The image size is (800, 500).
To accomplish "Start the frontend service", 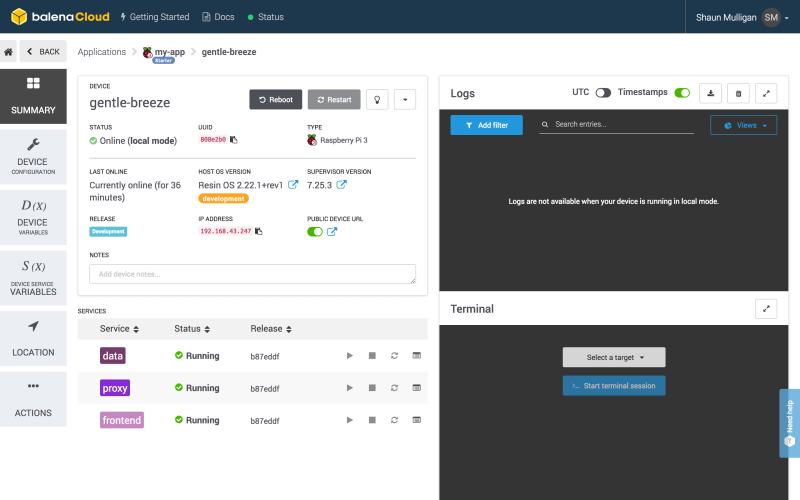I will (349, 420).
